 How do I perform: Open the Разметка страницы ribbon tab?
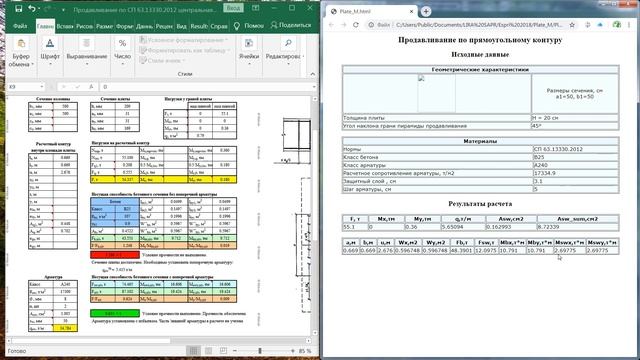(104, 26)
